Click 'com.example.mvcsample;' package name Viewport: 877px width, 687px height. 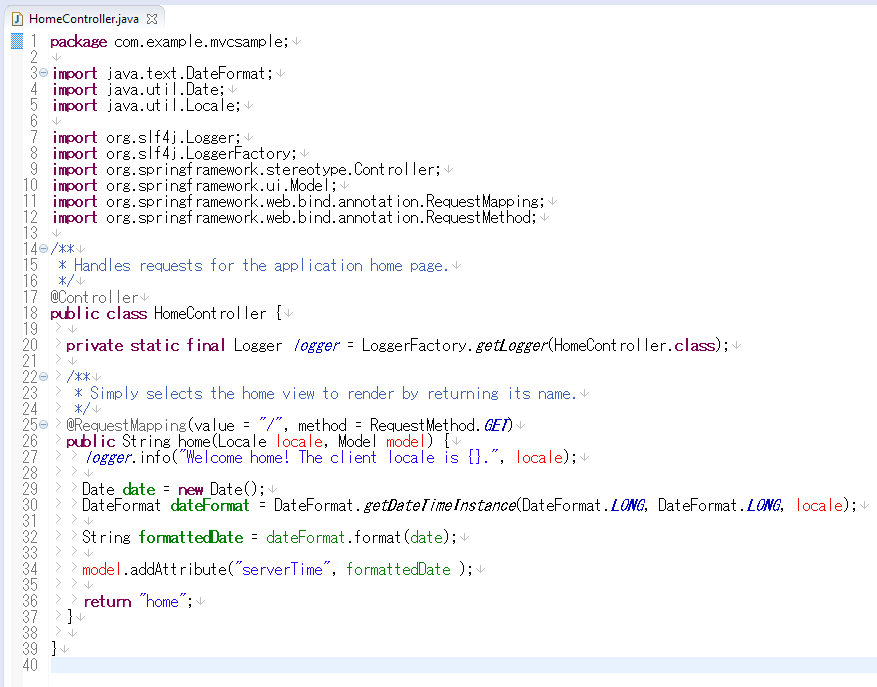[x=201, y=42]
